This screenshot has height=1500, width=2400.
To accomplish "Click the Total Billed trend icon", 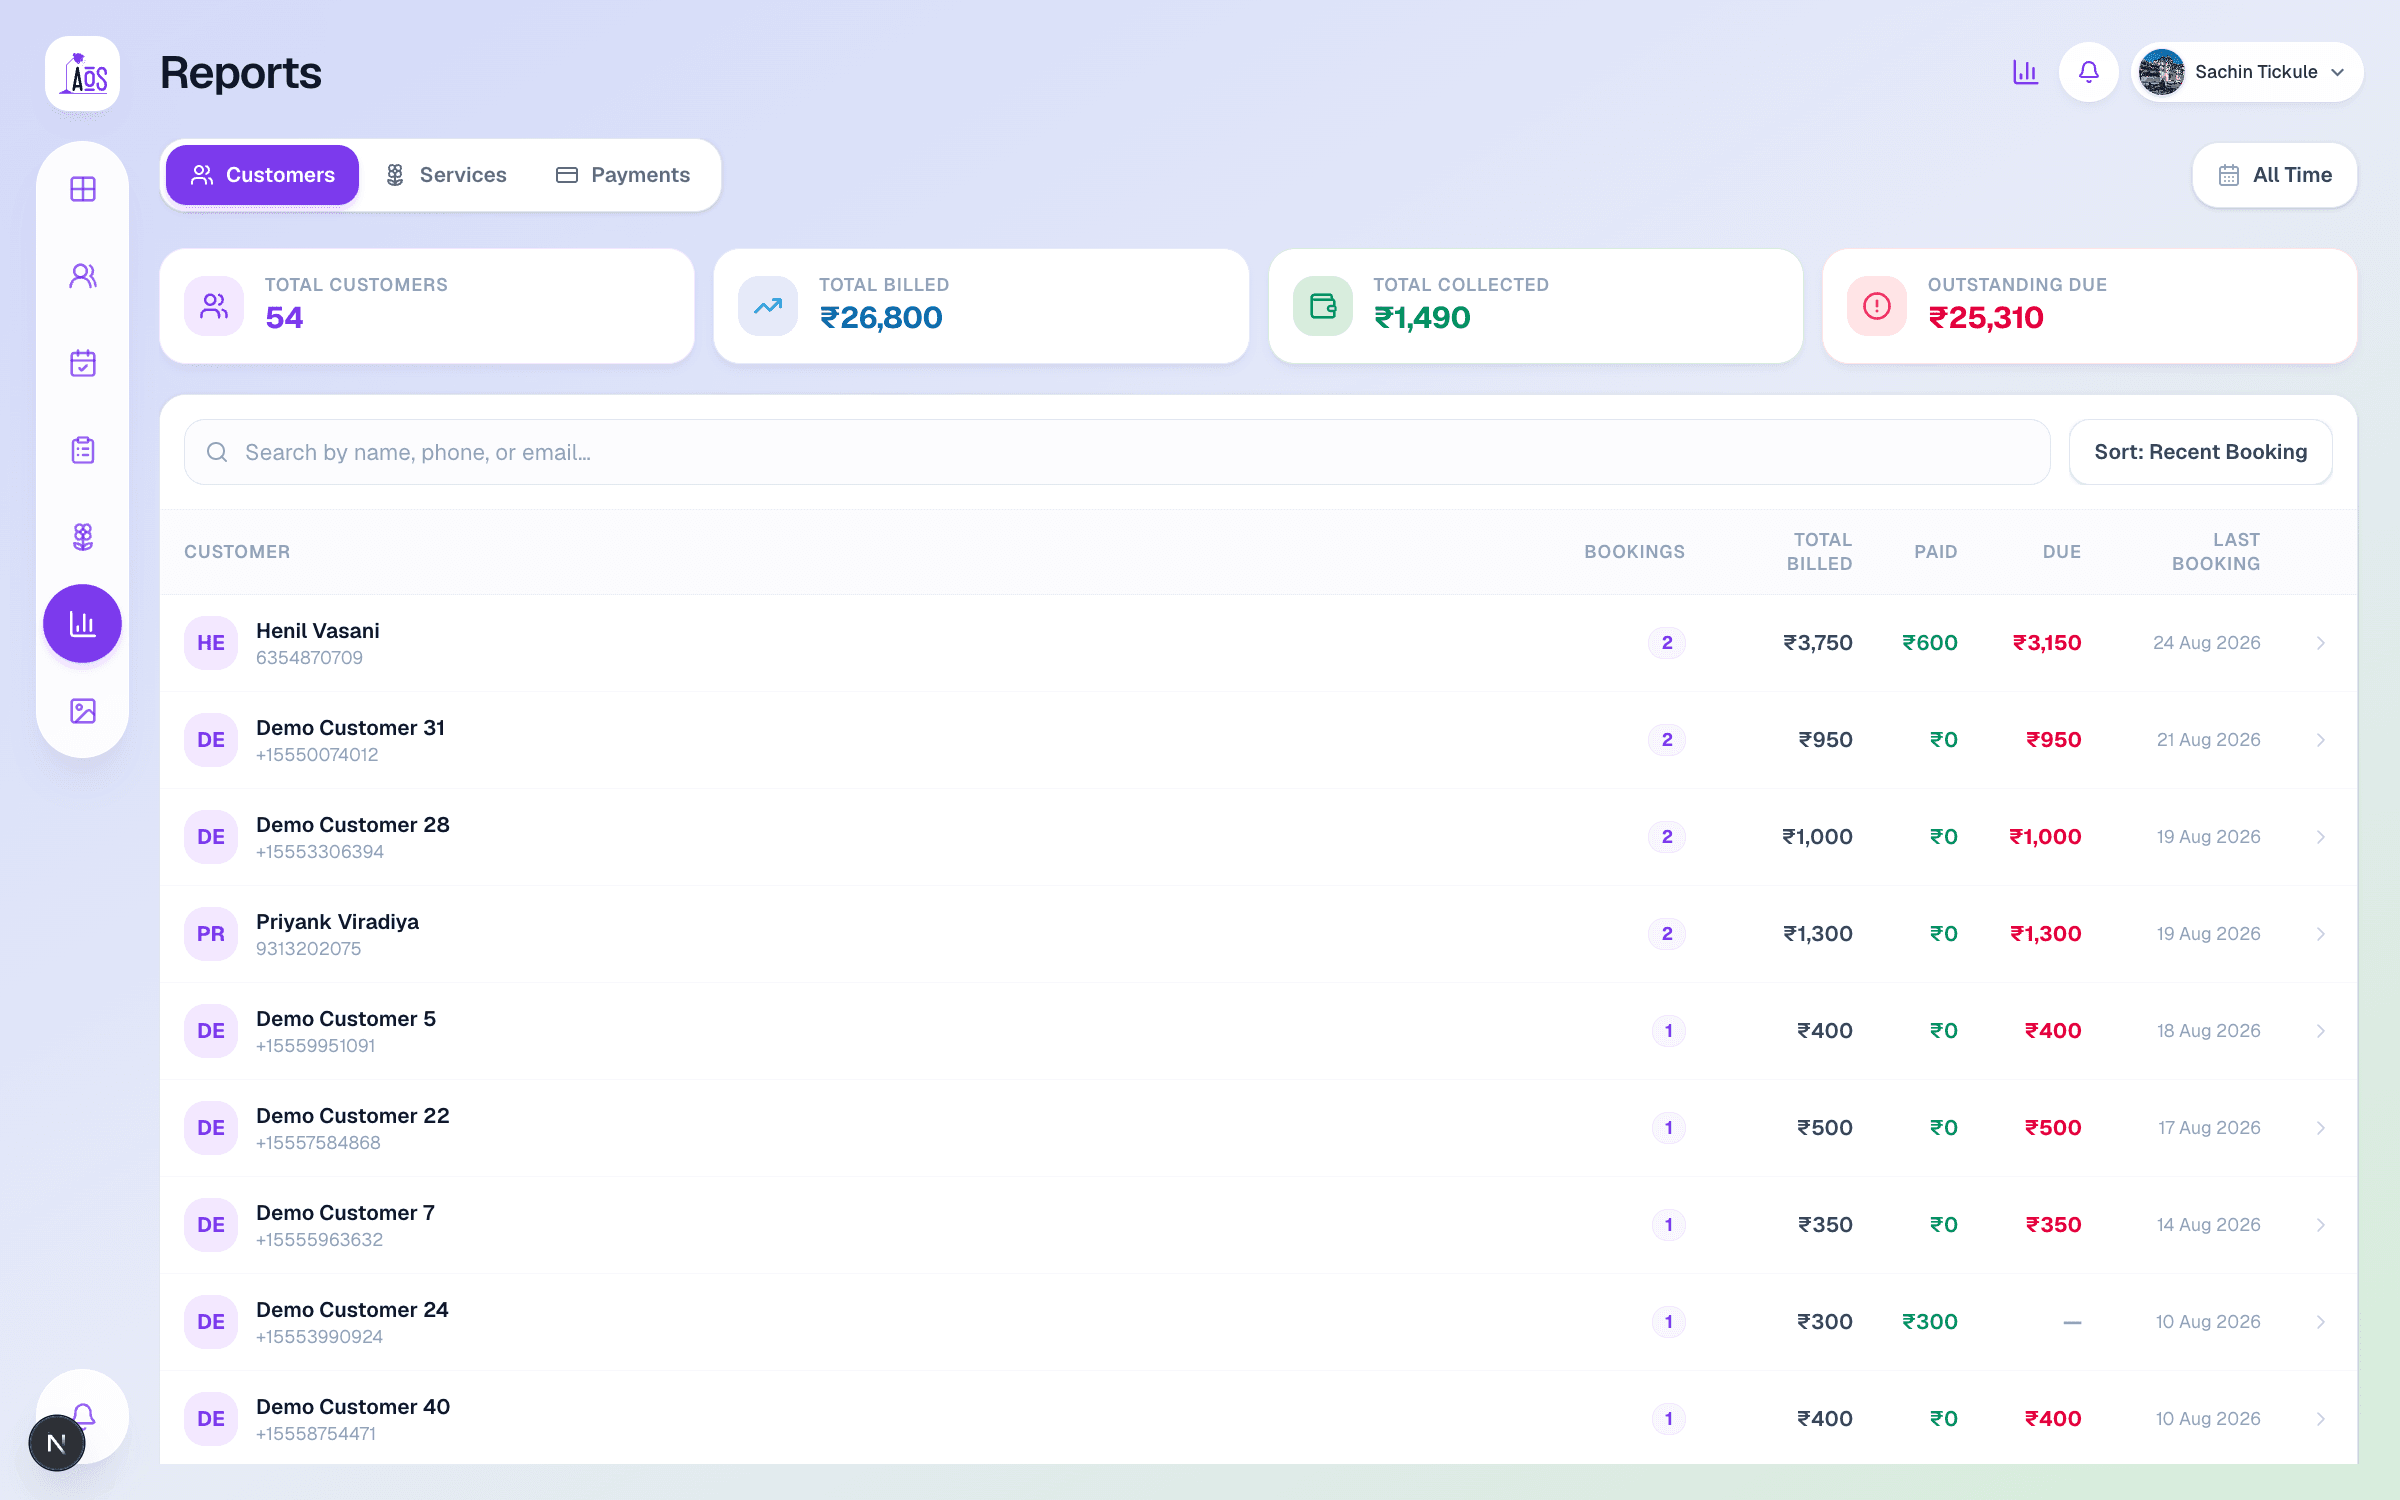I will pyautogui.click(x=768, y=306).
